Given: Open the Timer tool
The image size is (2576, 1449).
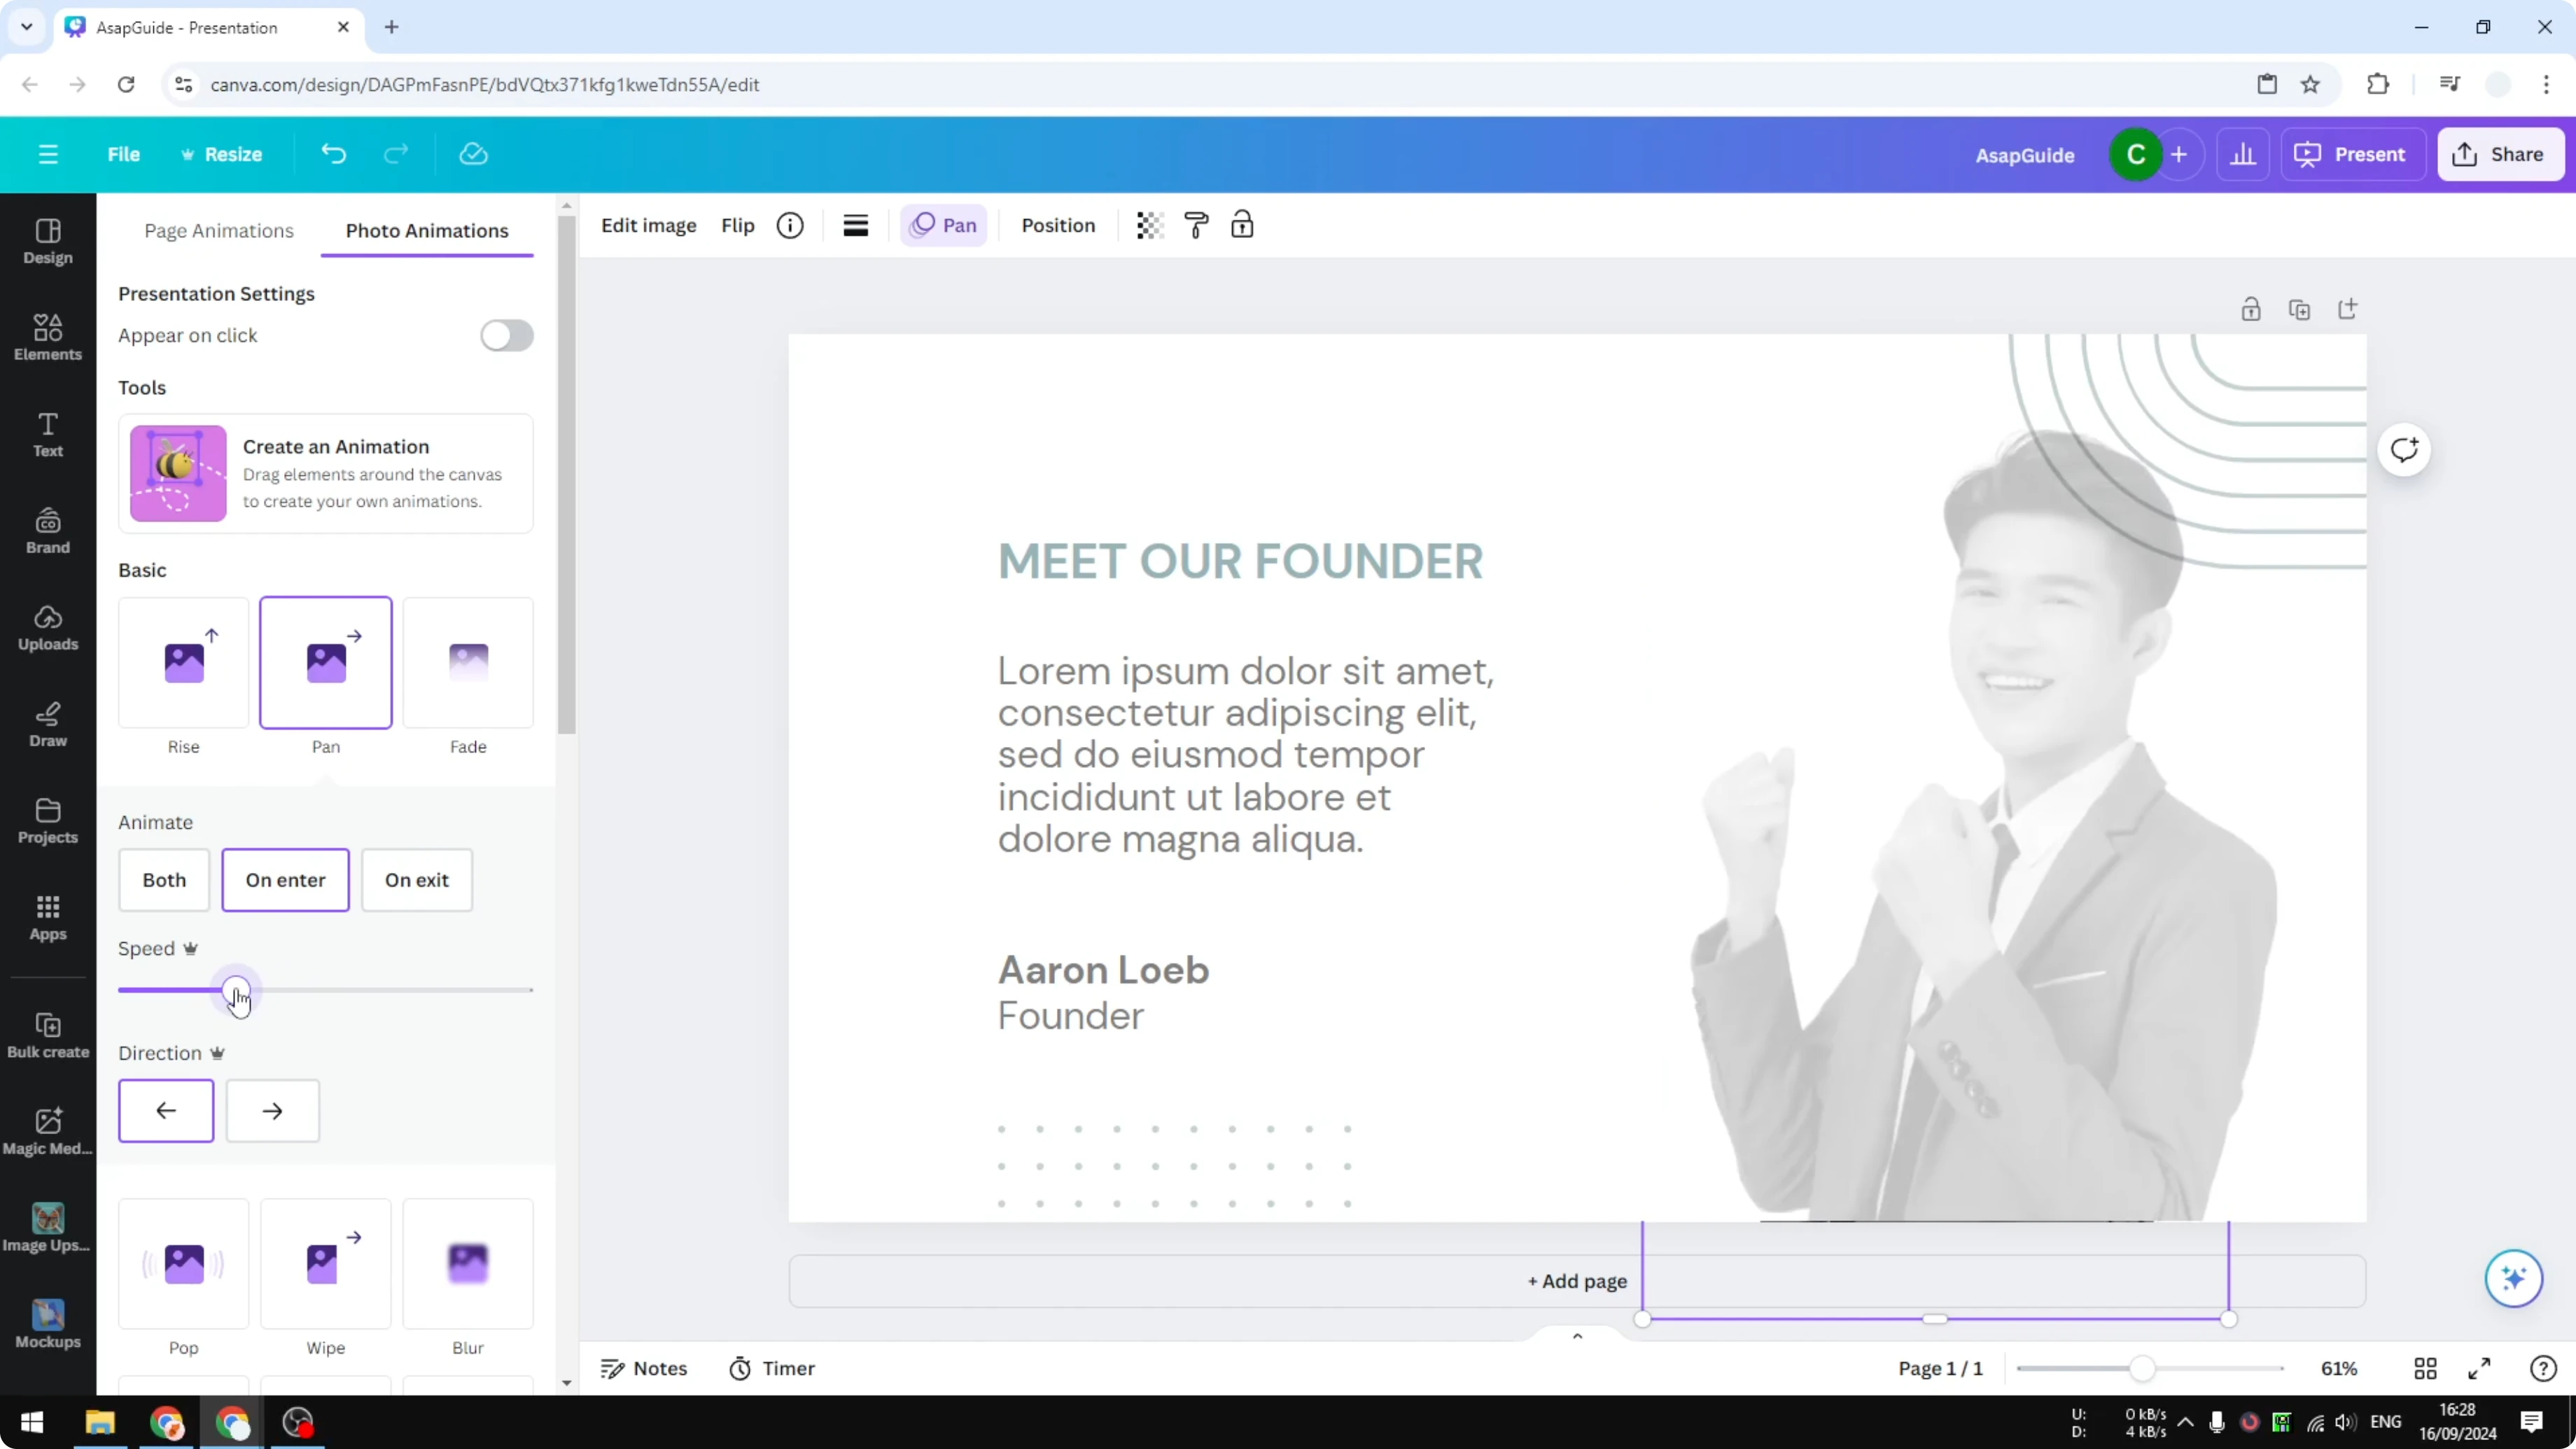Looking at the screenshot, I should 772,1368.
